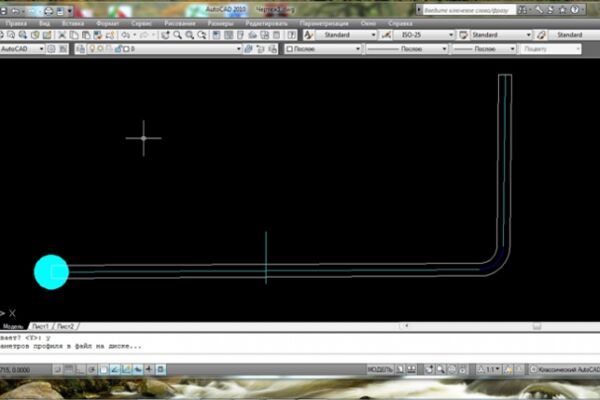The height and width of the screenshot is (400, 600).
Task: Toggle Lineweight display in status bar
Action: 149,369
